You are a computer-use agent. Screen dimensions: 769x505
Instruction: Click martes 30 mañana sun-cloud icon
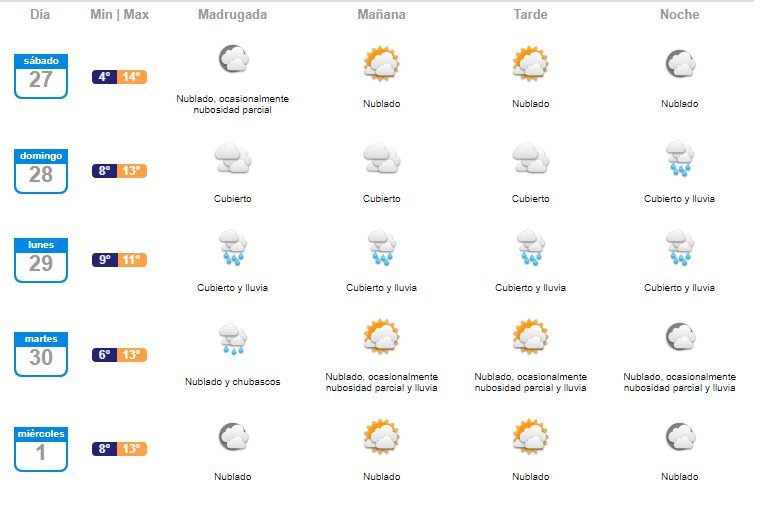(382, 336)
